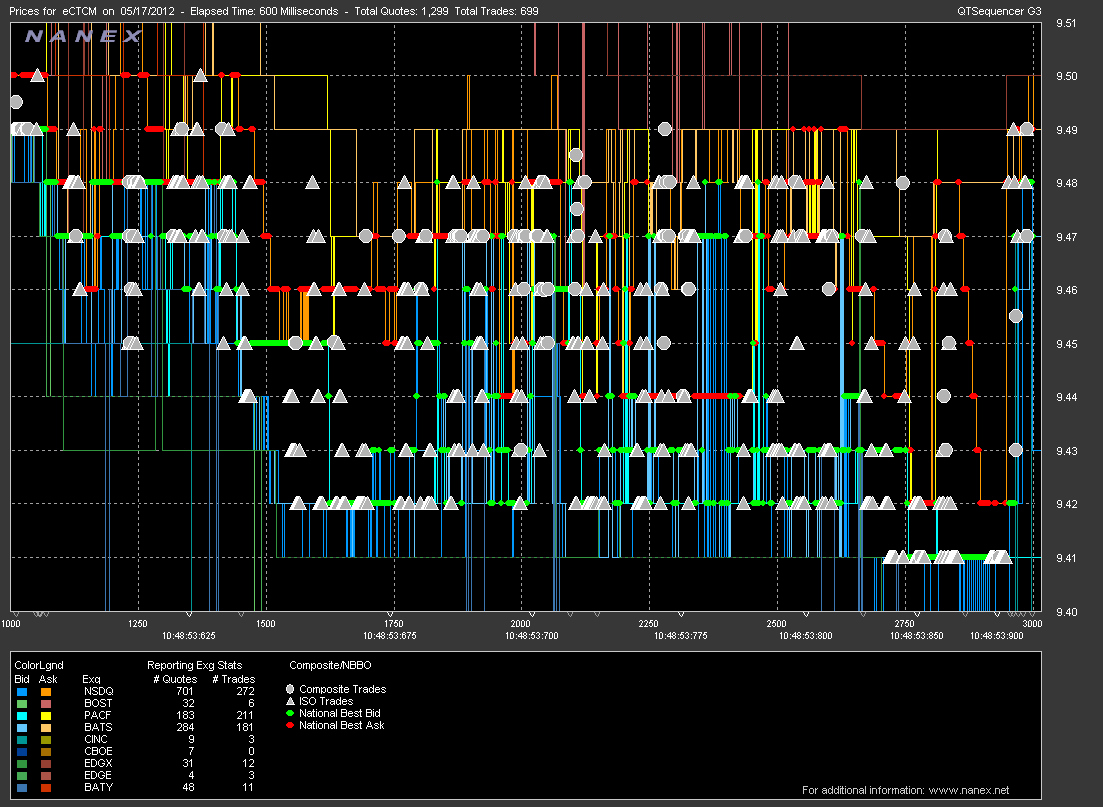
Task: Click the BATY quote count 48
Action: coord(188,787)
